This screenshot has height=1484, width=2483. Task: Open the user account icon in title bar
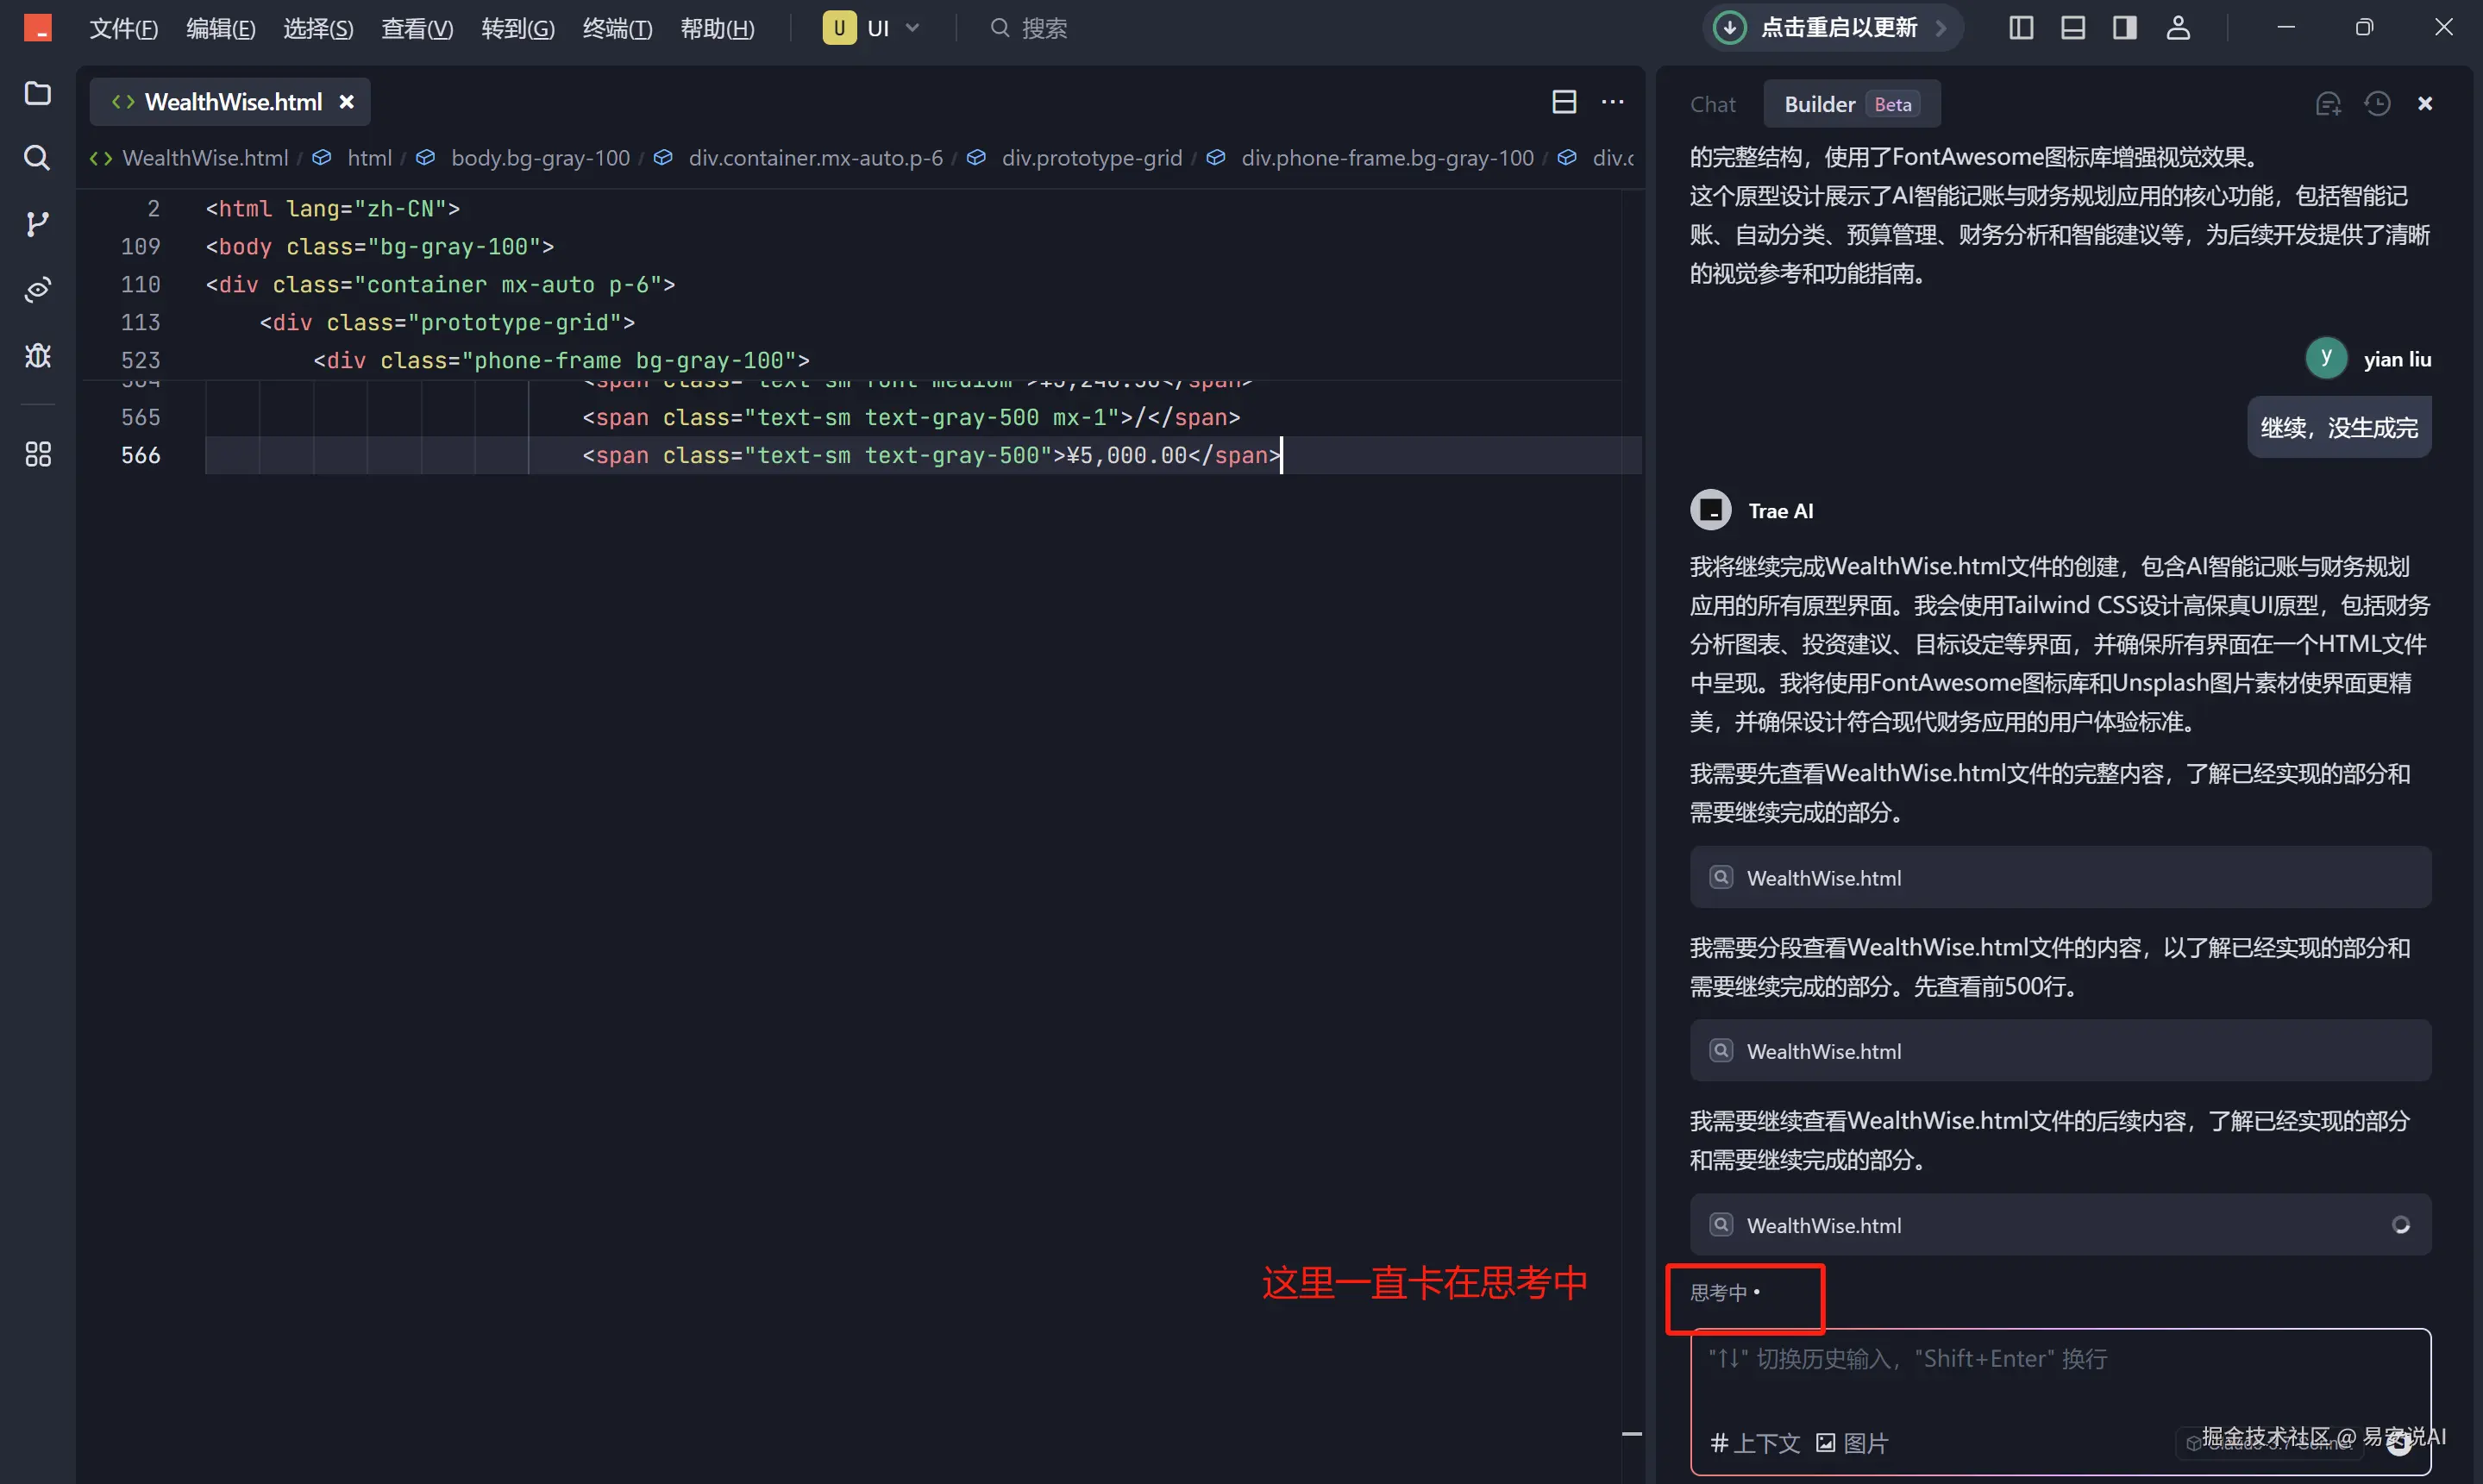click(x=2178, y=28)
